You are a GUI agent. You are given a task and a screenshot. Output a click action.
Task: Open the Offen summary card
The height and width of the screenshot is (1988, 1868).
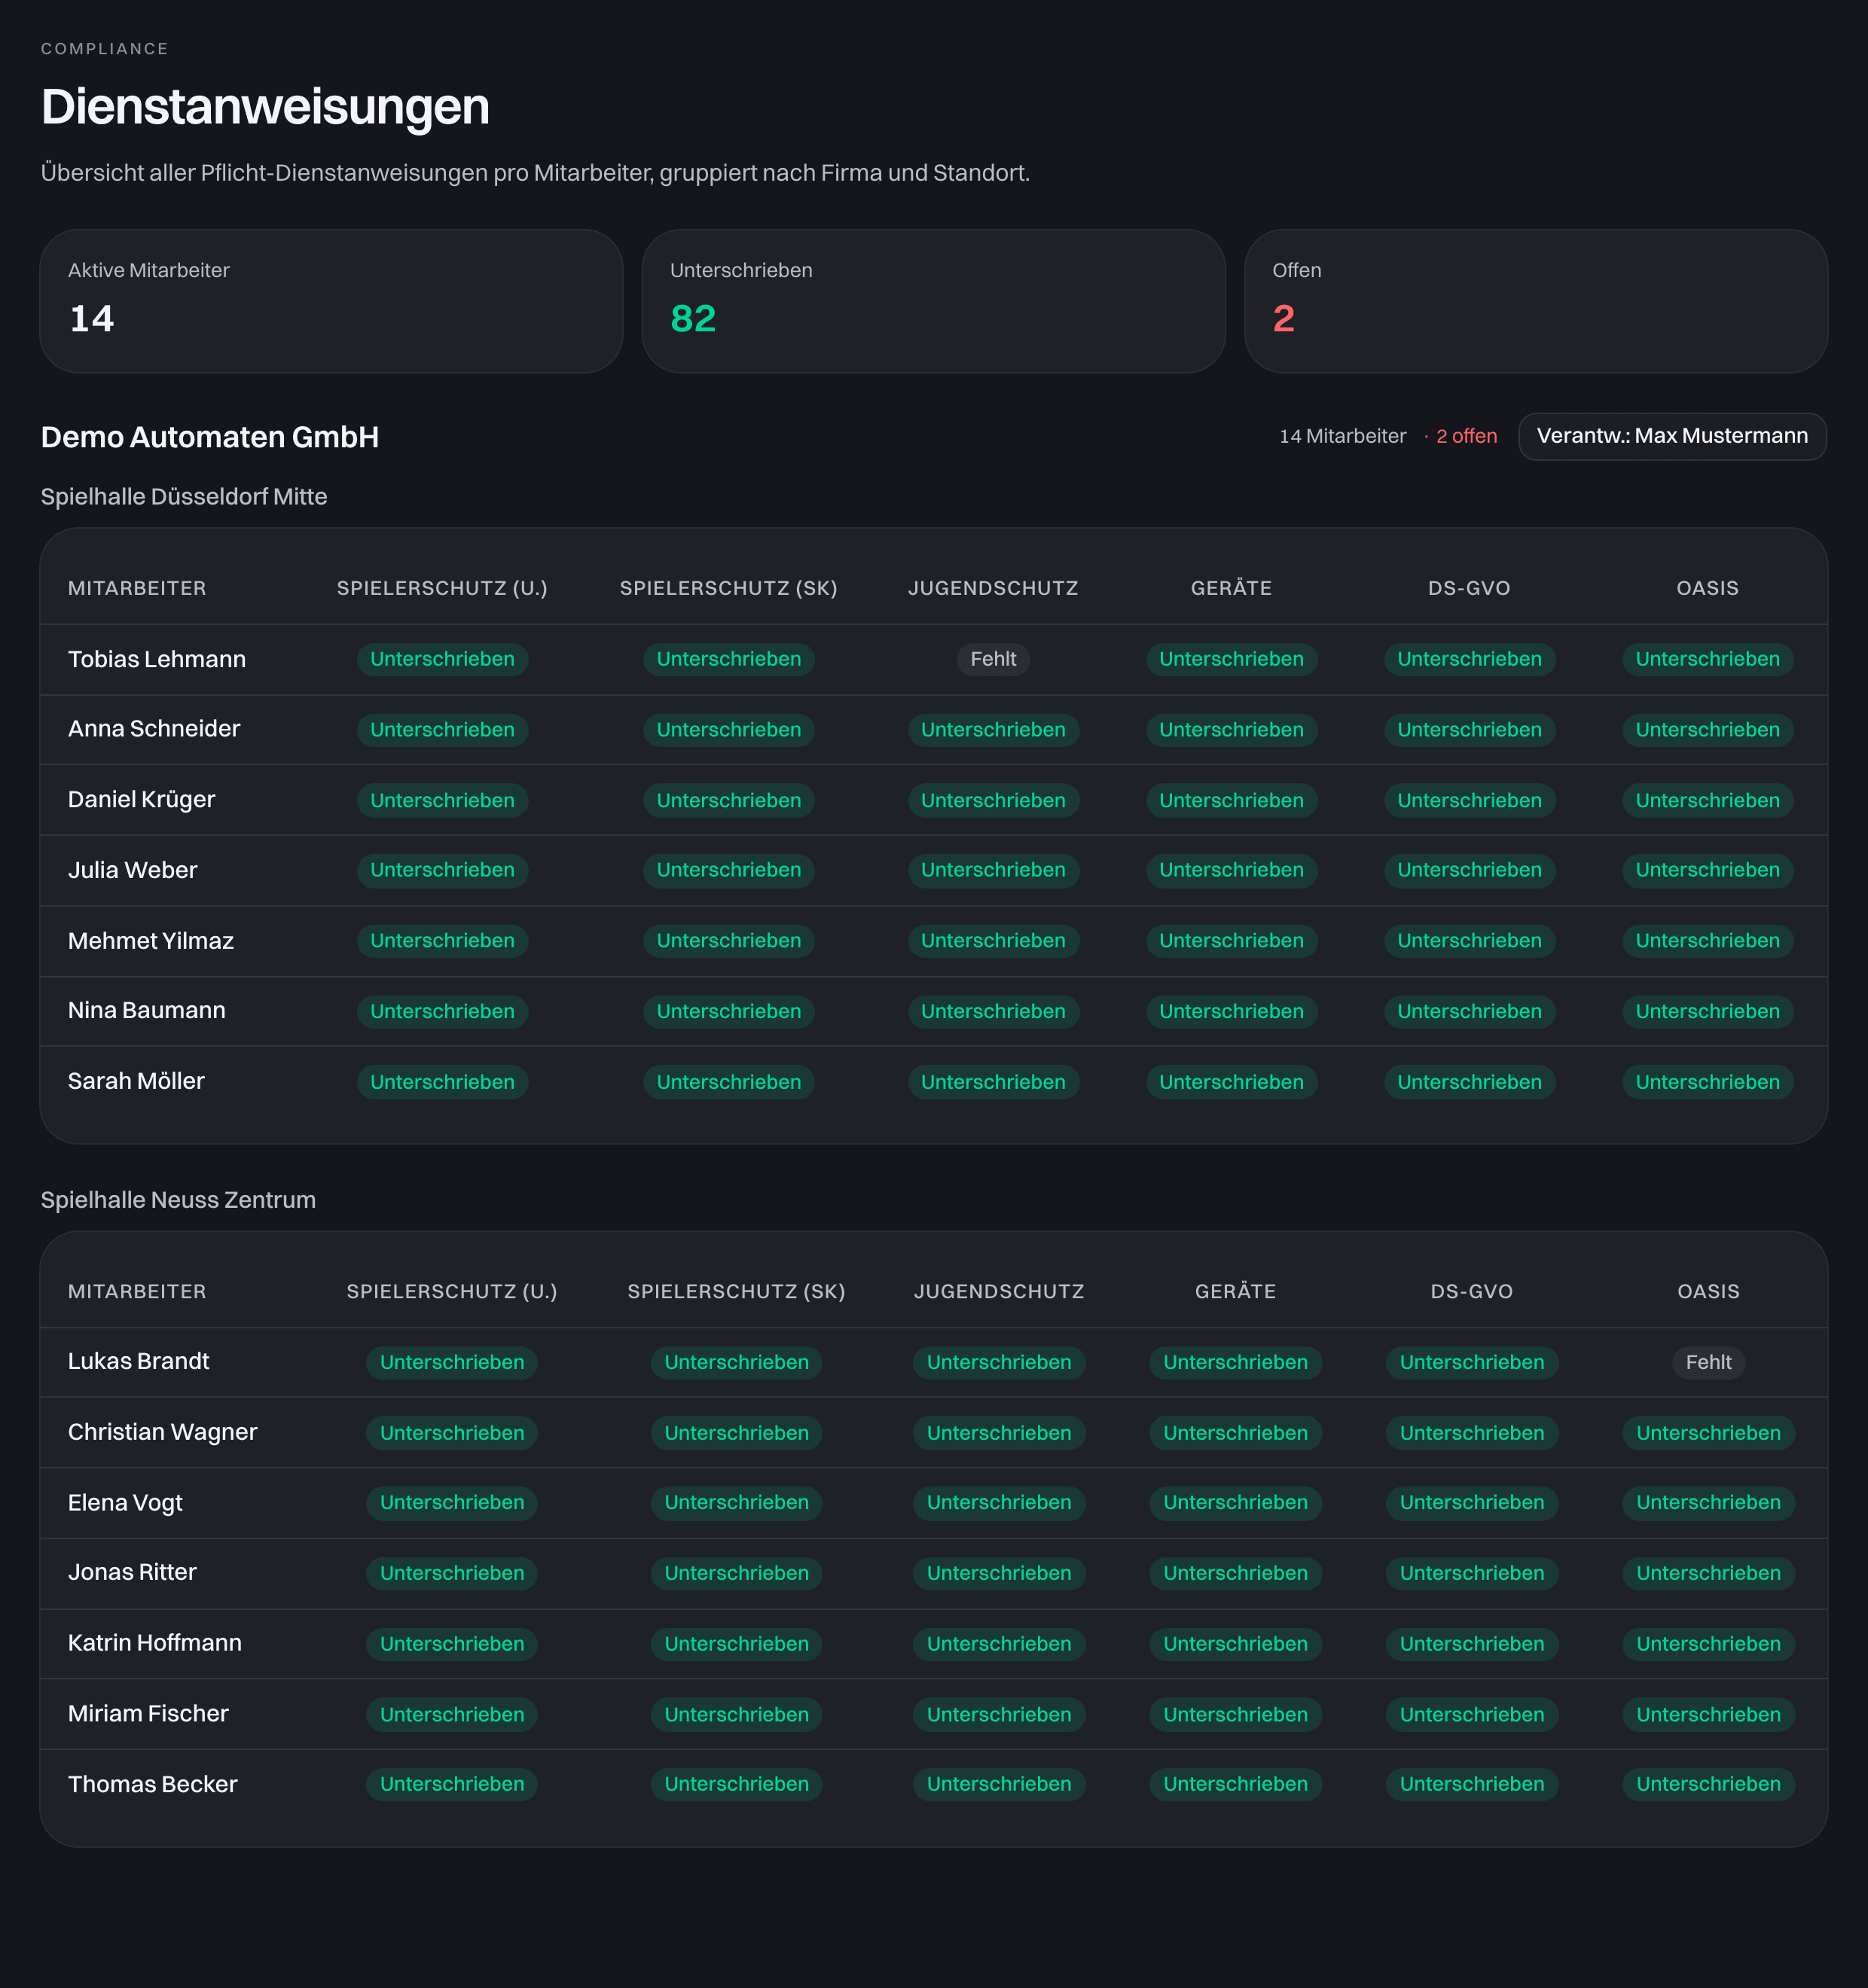click(1536, 301)
